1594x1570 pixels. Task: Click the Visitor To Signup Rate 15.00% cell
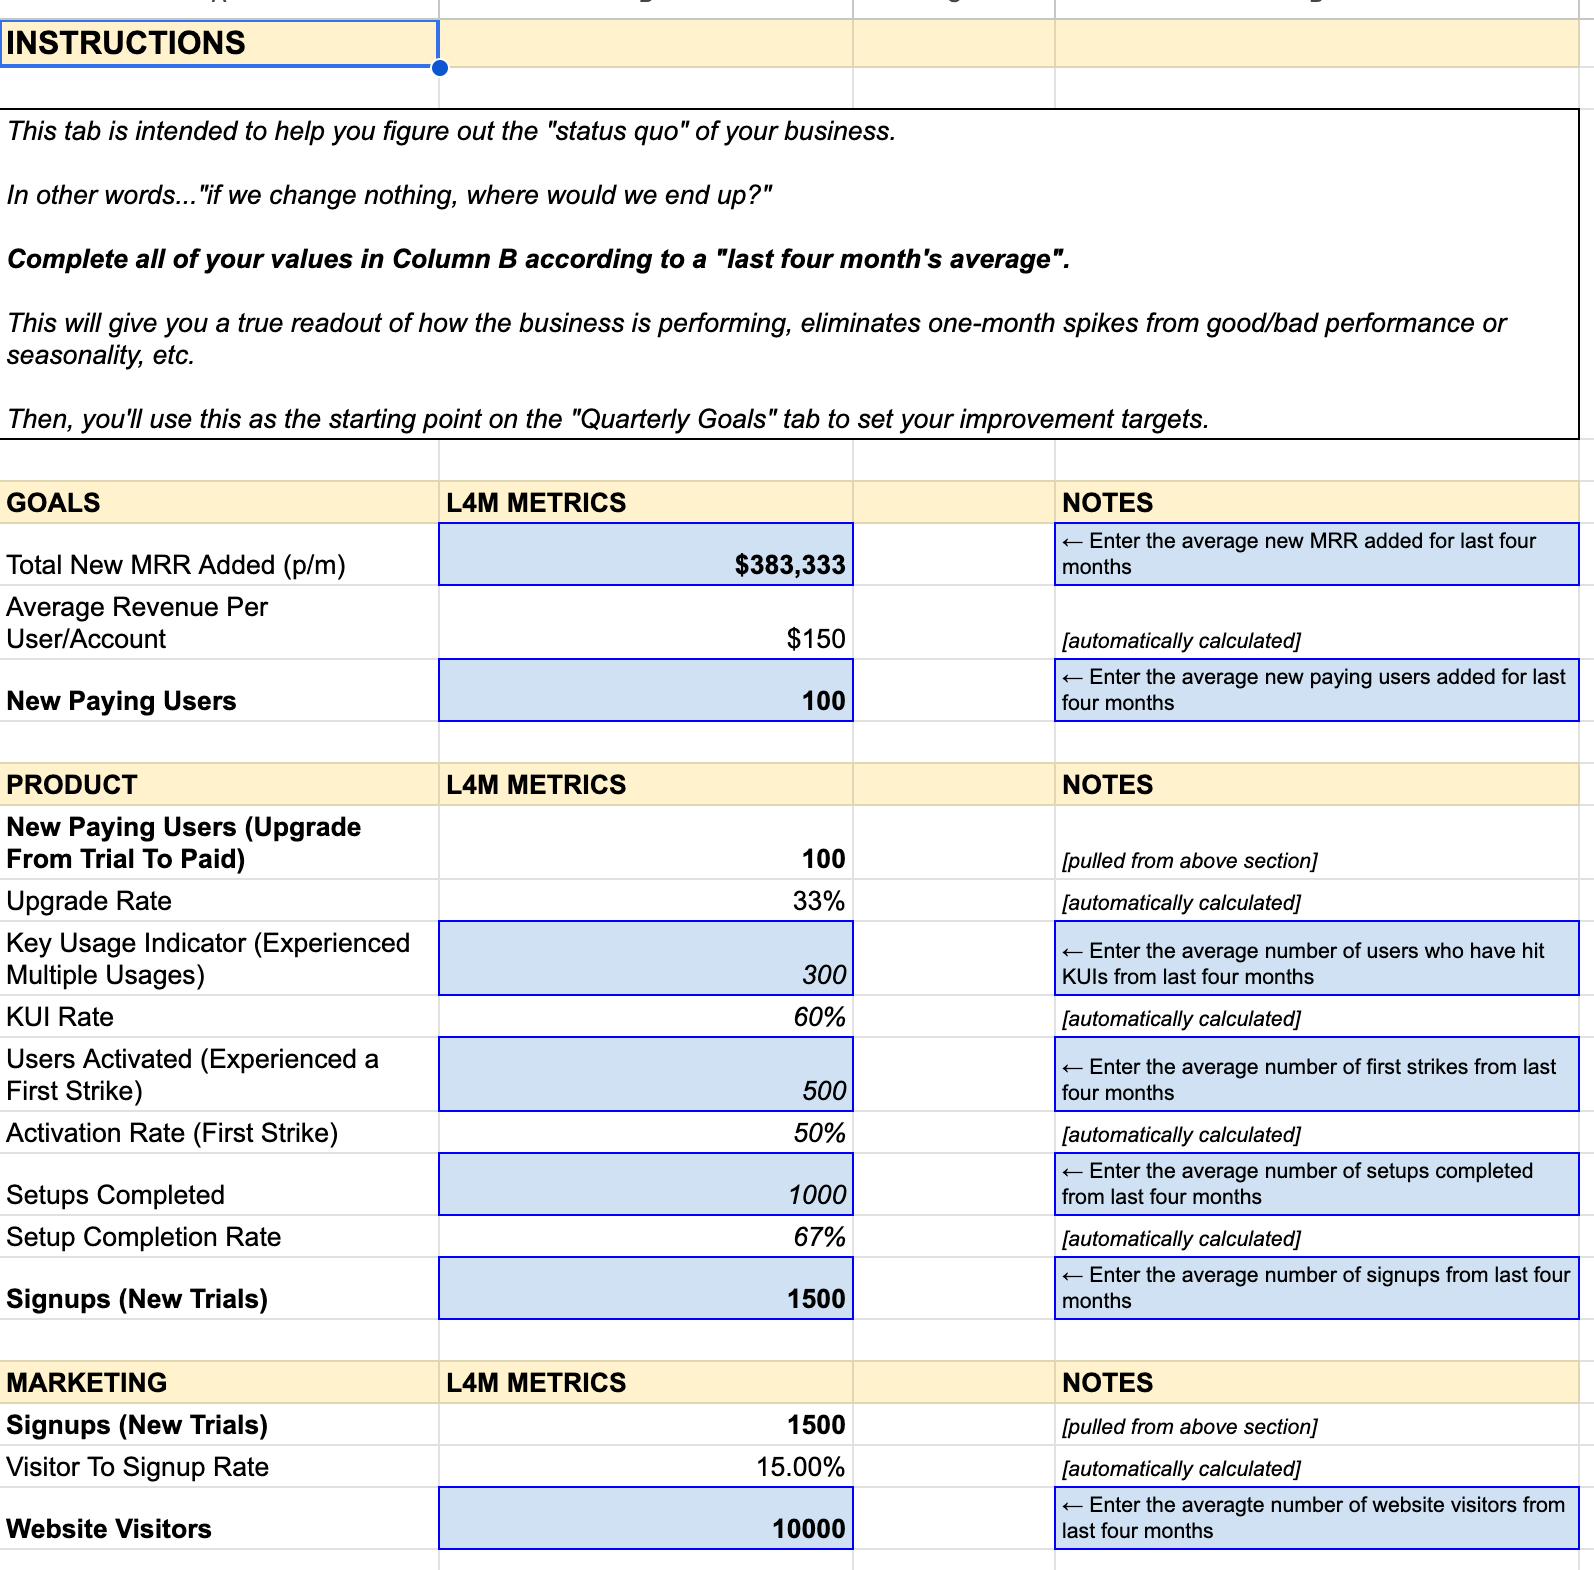646,1467
